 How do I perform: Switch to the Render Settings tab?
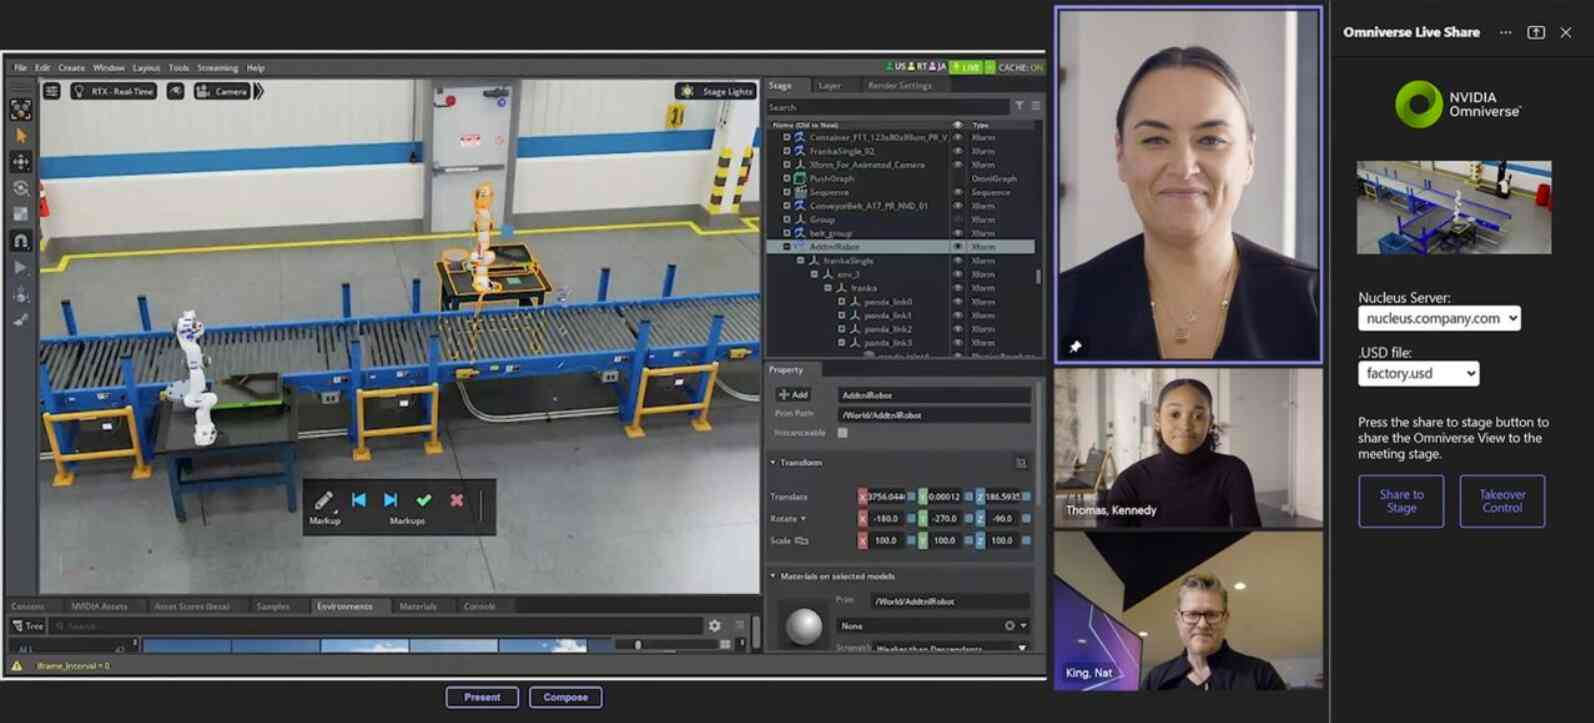pos(900,86)
